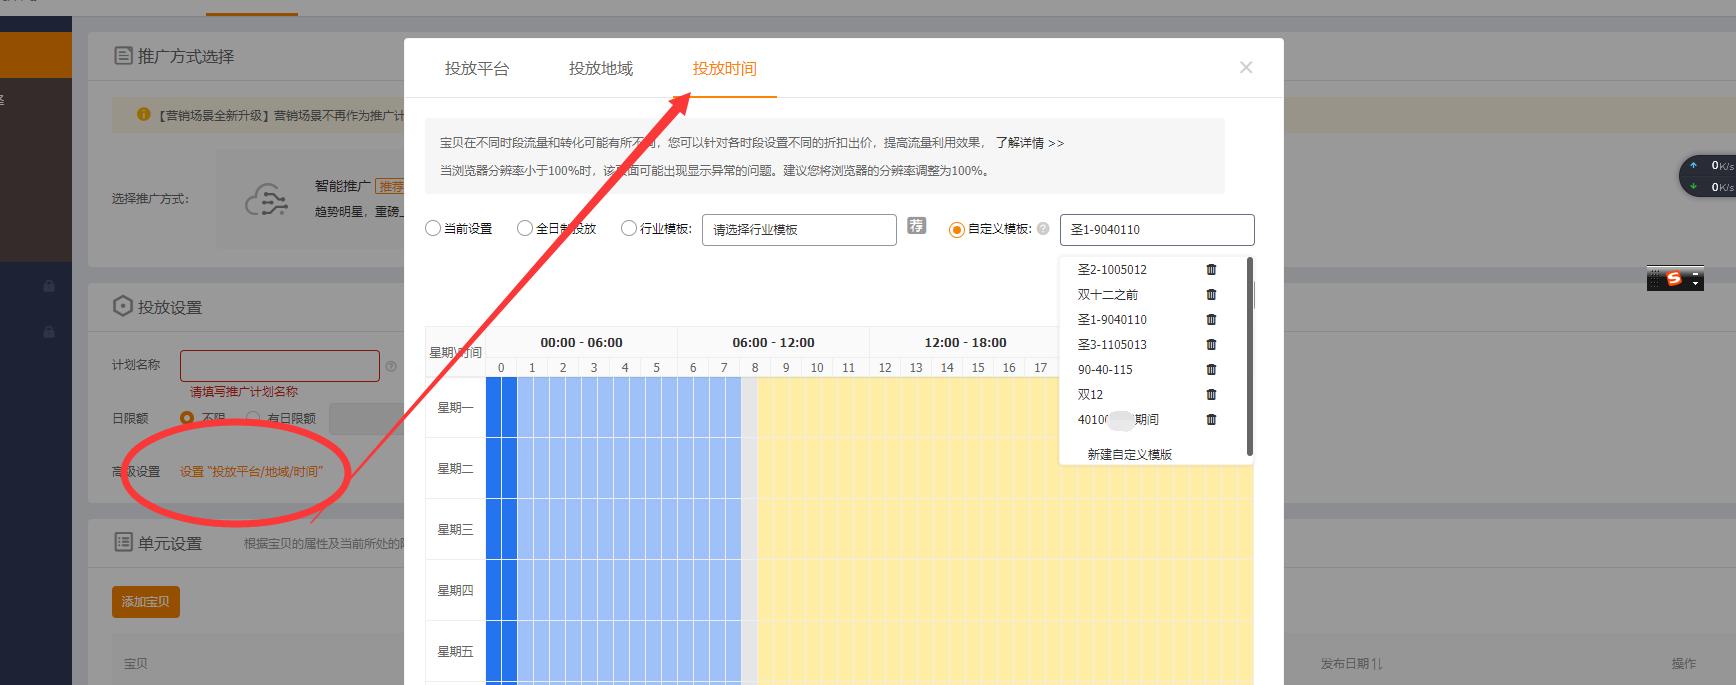The image size is (1736, 685).
Task: Select the 自定义模板 radio button
Action: click(x=957, y=230)
